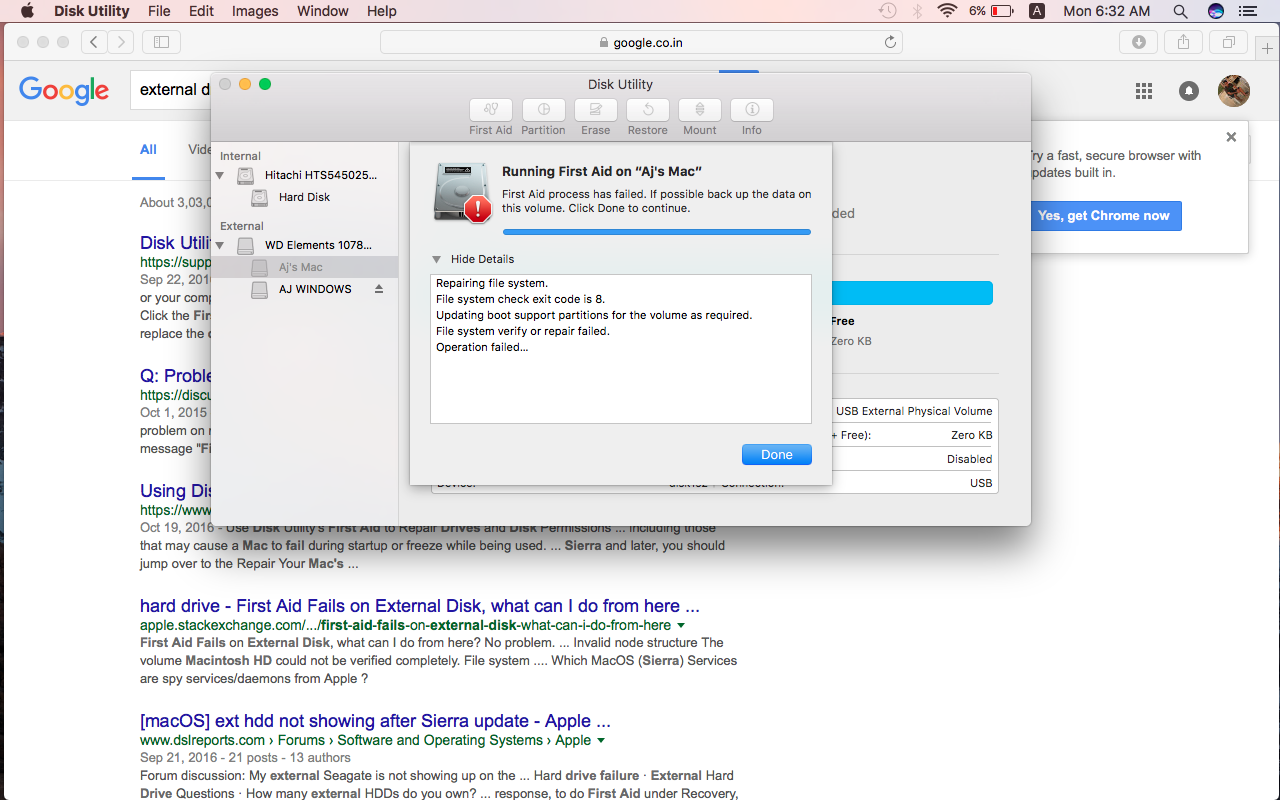Click the First Aid progress bar
1280x800 pixels.
pyautogui.click(x=656, y=232)
